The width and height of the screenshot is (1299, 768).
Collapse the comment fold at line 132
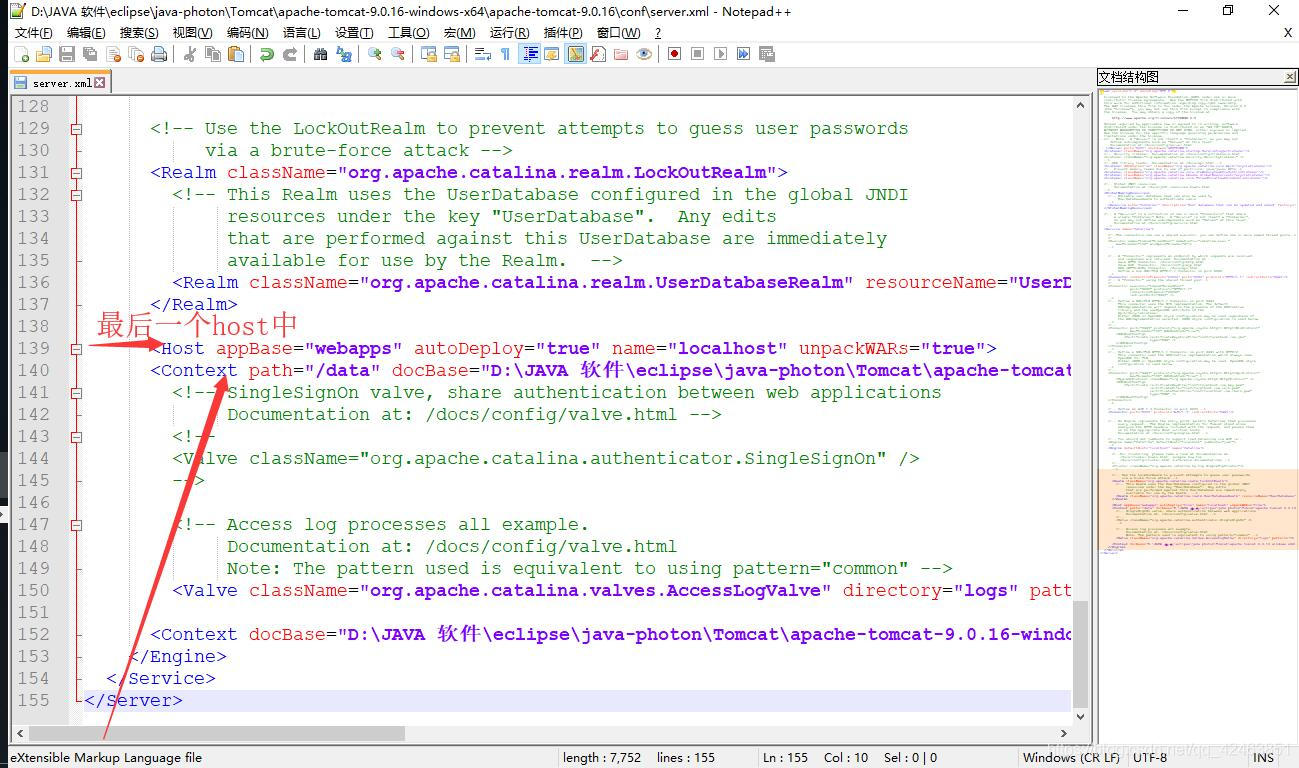click(76, 194)
